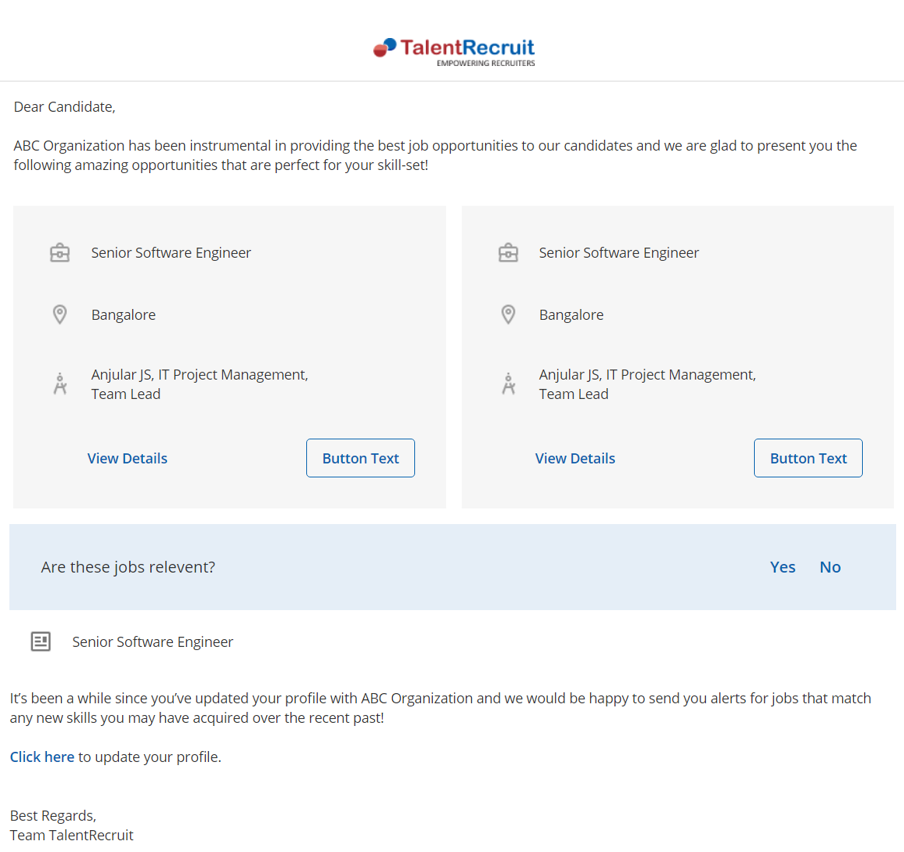
Task: Click the Bangalore location in left card
Action: [x=123, y=315]
